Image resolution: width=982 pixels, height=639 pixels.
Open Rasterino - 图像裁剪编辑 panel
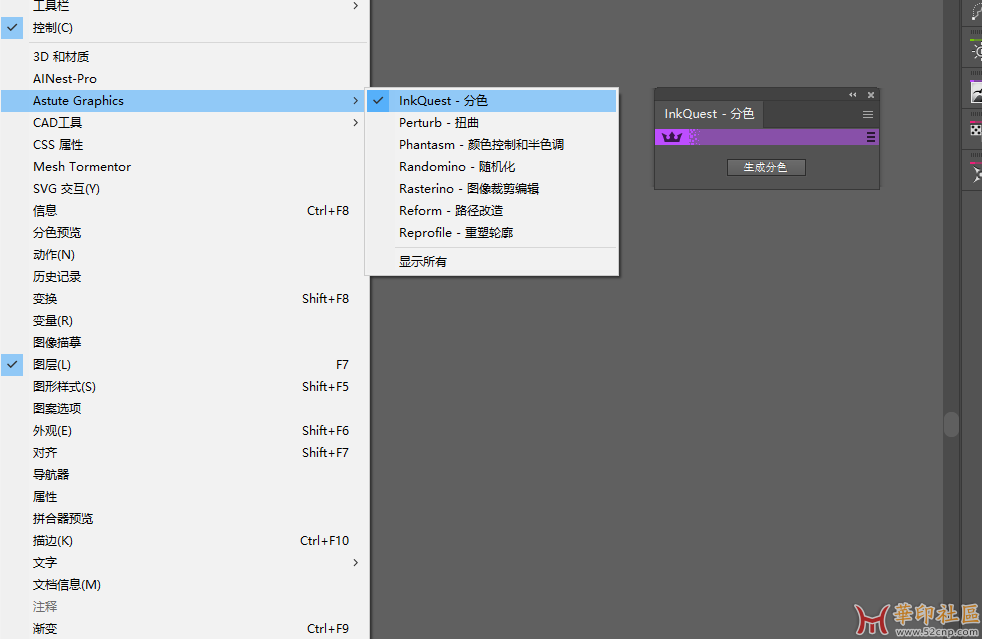[492, 189]
